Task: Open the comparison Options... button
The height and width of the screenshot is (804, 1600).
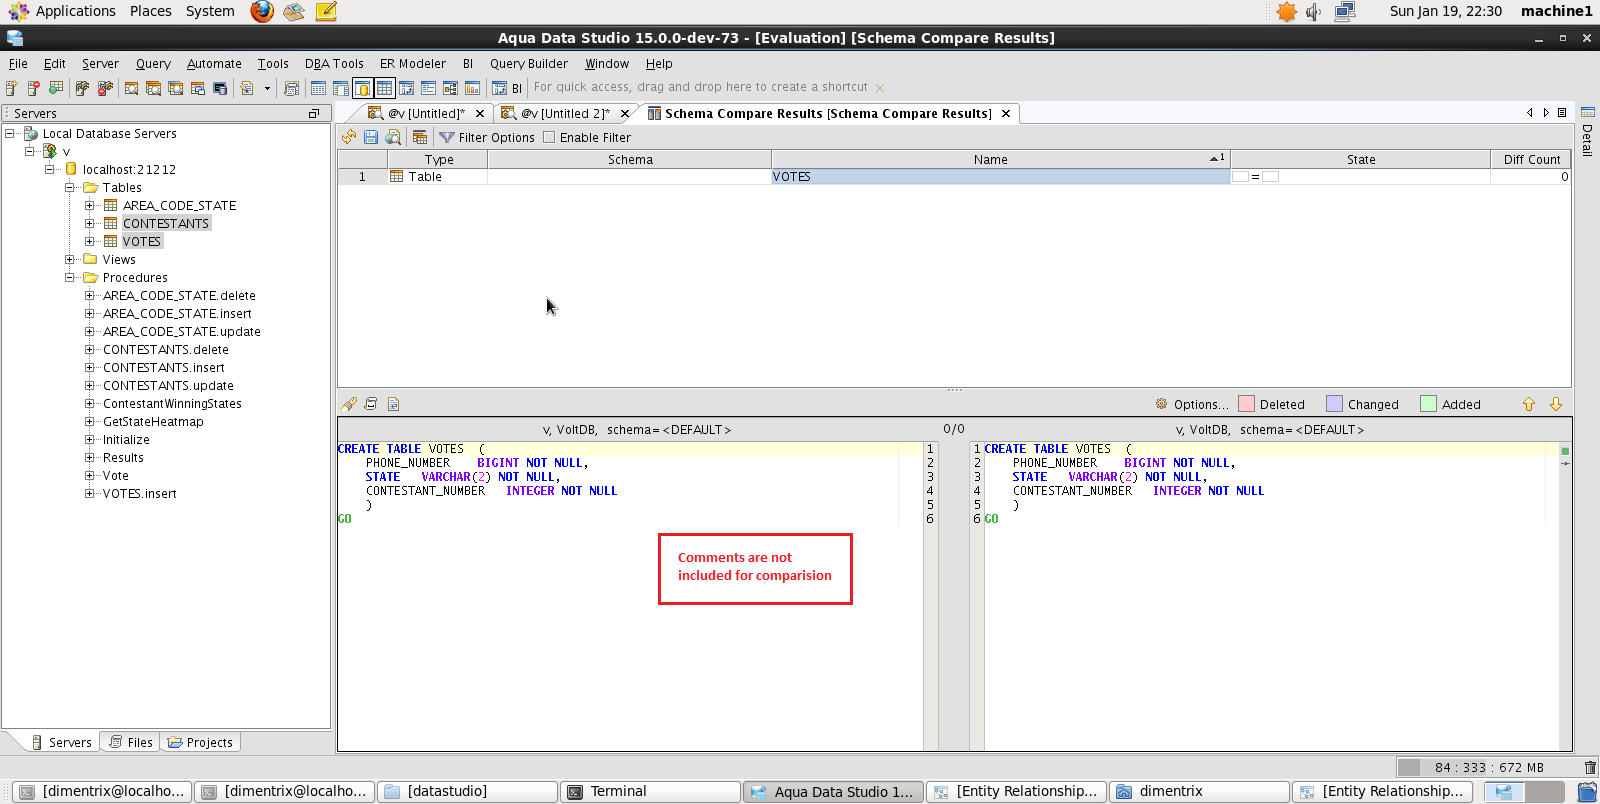Action: 1192,404
